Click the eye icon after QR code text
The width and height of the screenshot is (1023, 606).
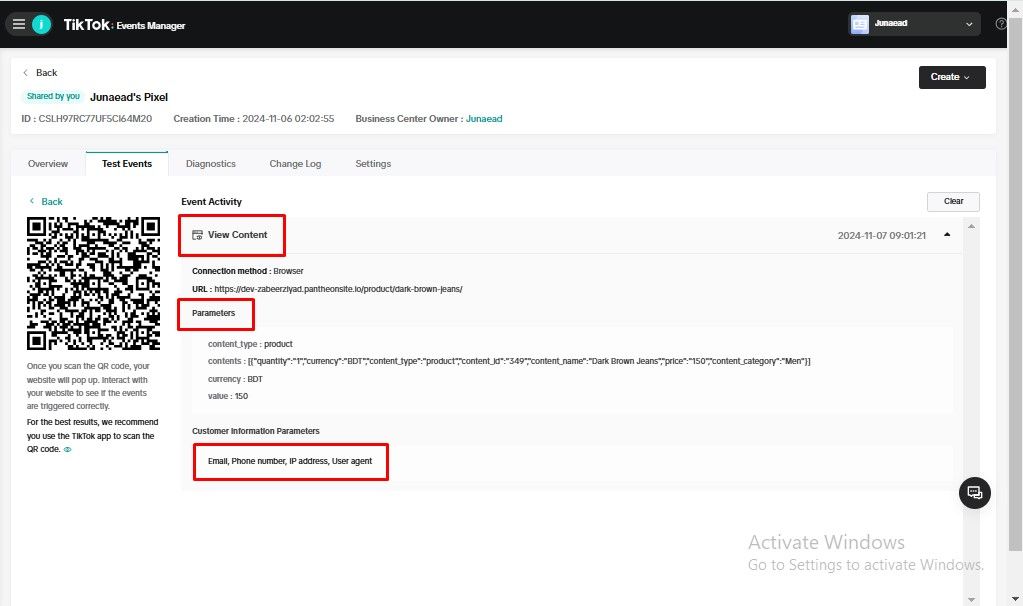point(67,449)
